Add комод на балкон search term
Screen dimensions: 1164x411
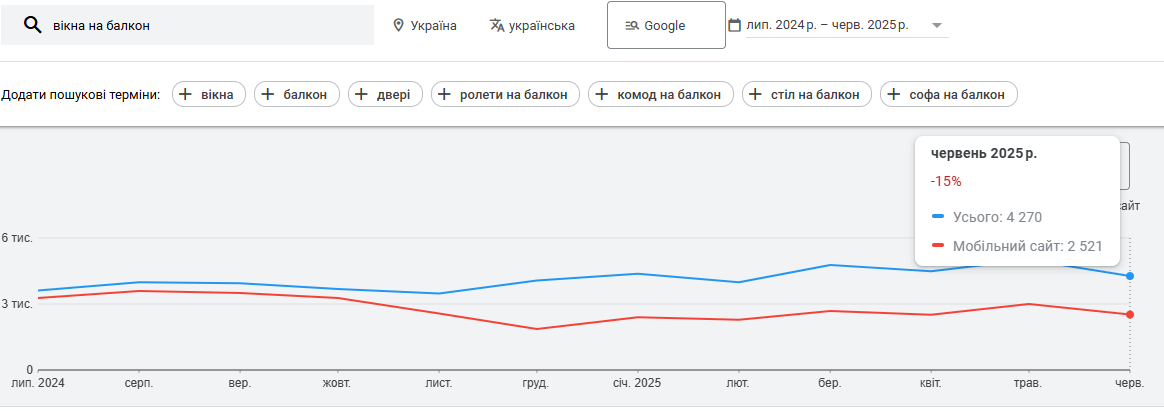click(x=661, y=94)
